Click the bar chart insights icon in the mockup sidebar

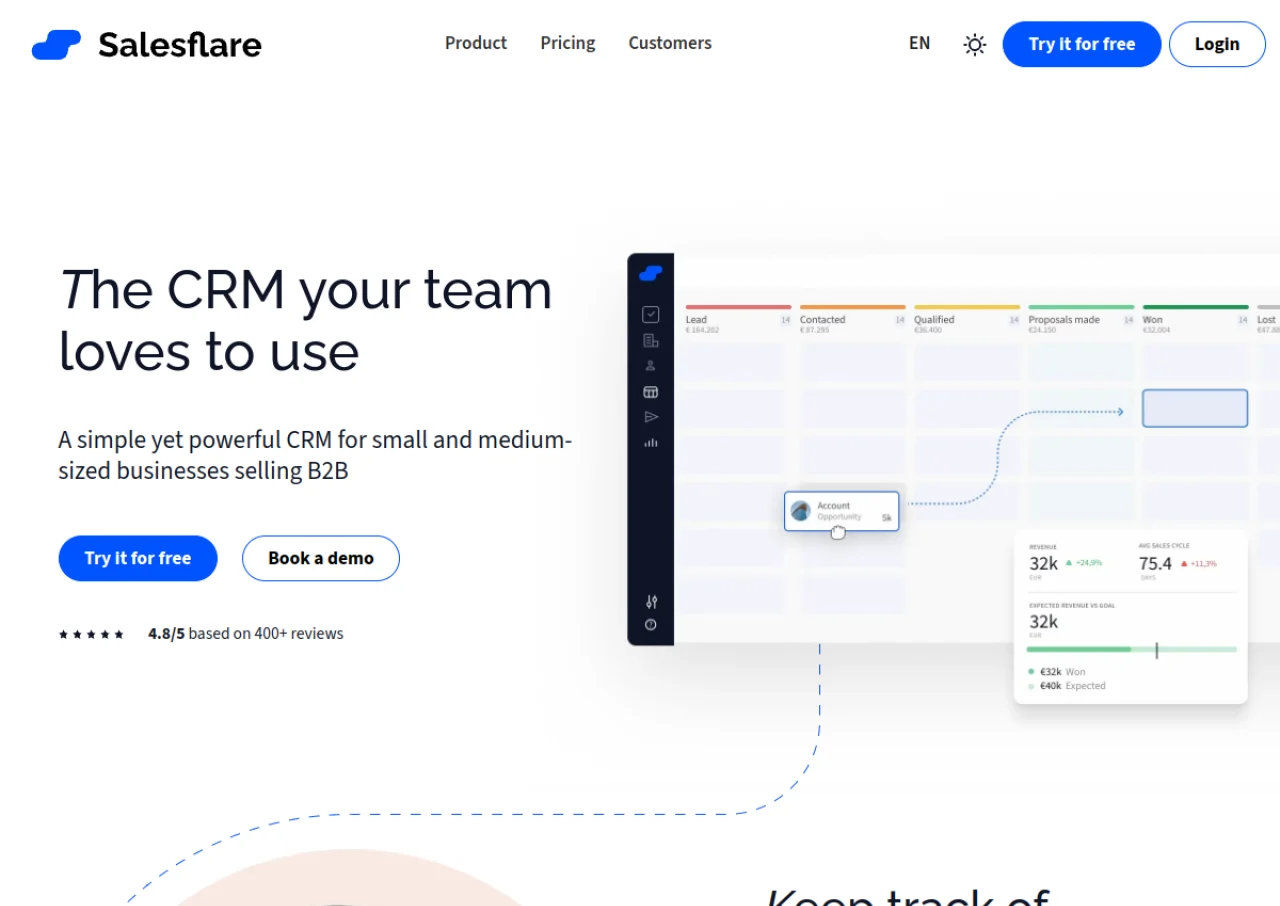(651, 442)
